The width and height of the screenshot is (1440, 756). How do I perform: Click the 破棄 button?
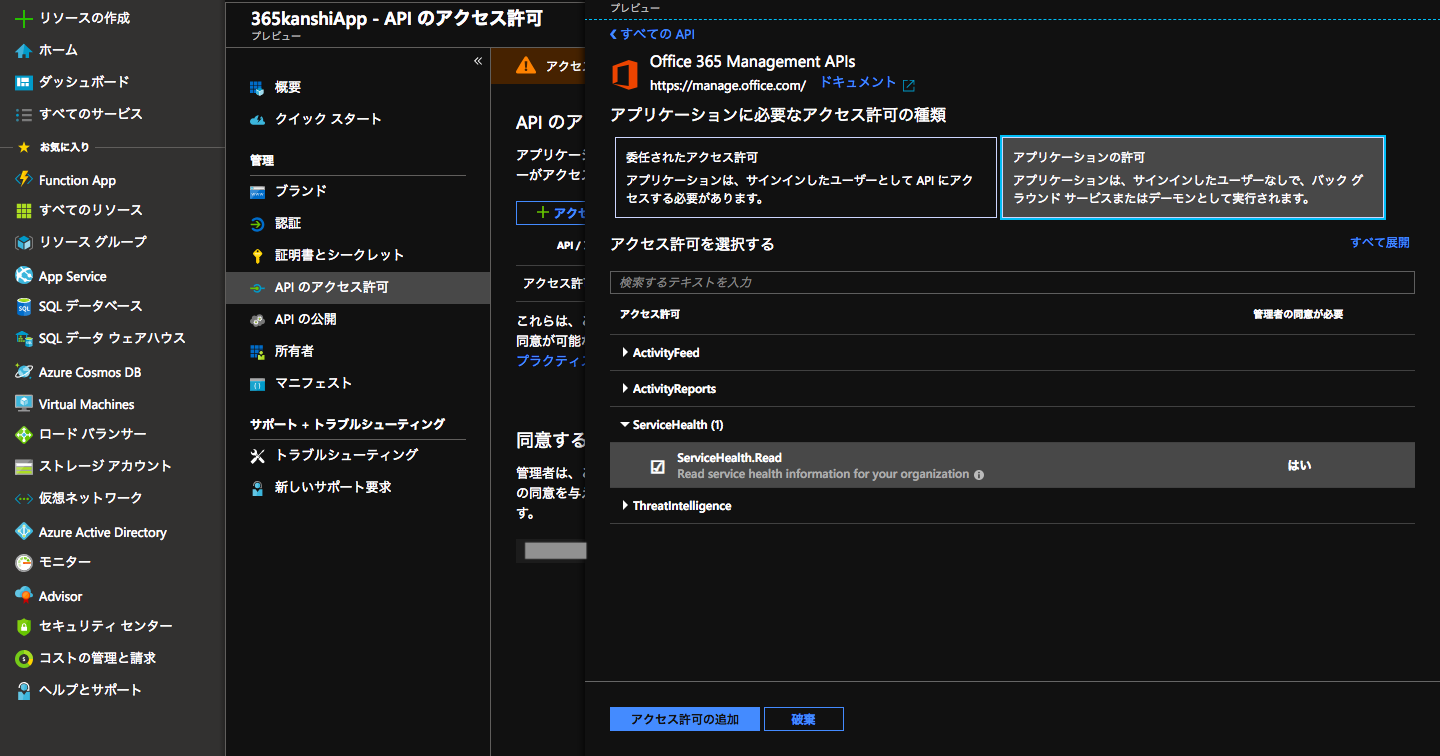(x=804, y=719)
